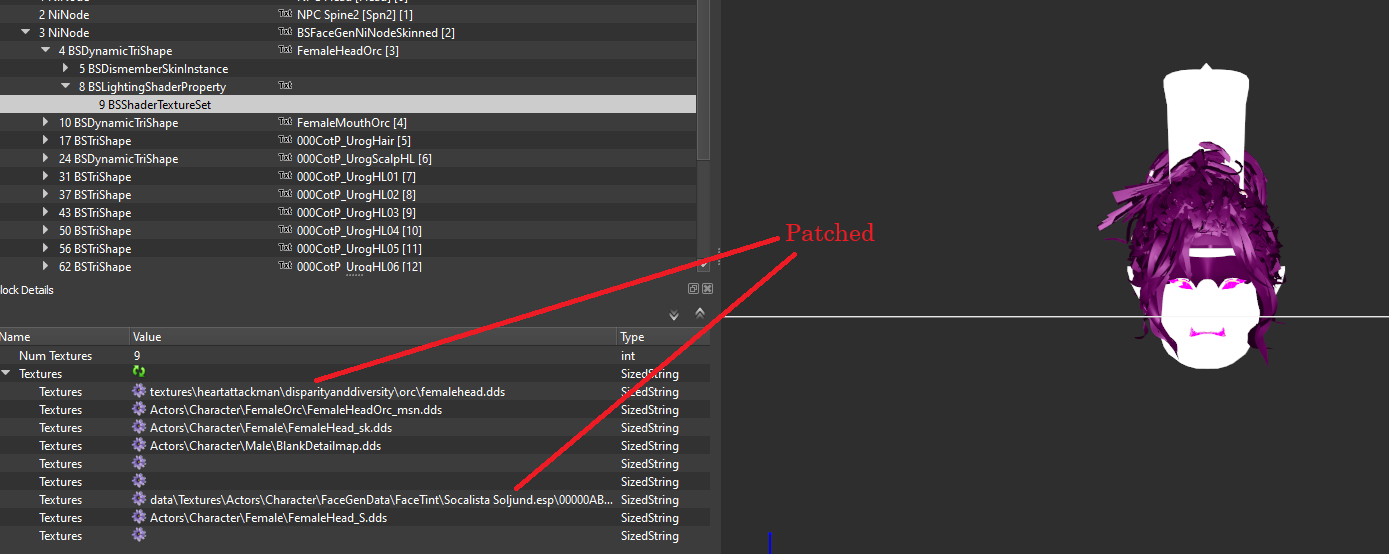
Task: Click the Txt icon beside BSFaceGenNiNodeSkinned
Action: coord(285,33)
